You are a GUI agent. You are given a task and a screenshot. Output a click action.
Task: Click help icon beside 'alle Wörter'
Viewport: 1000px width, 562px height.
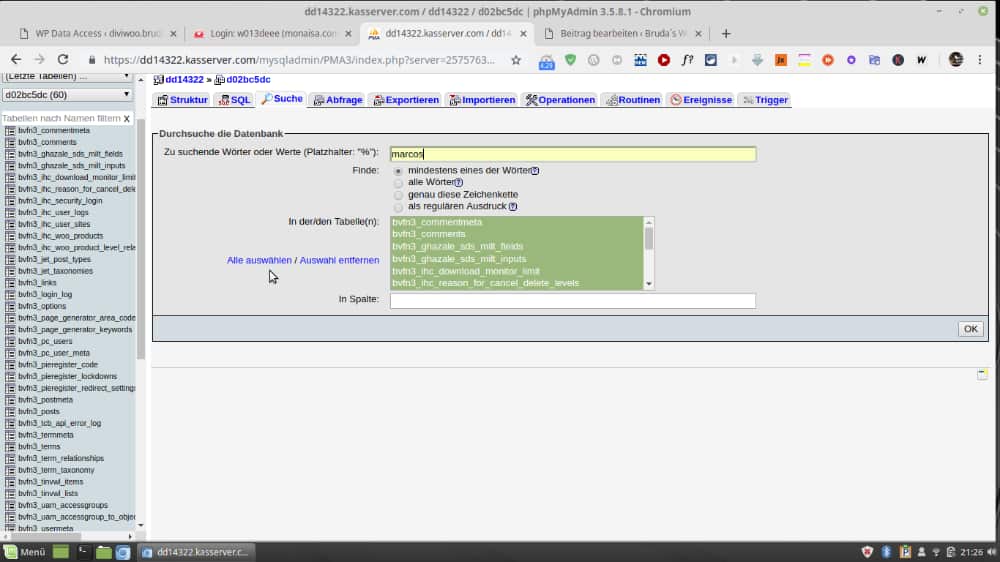click(x=459, y=183)
